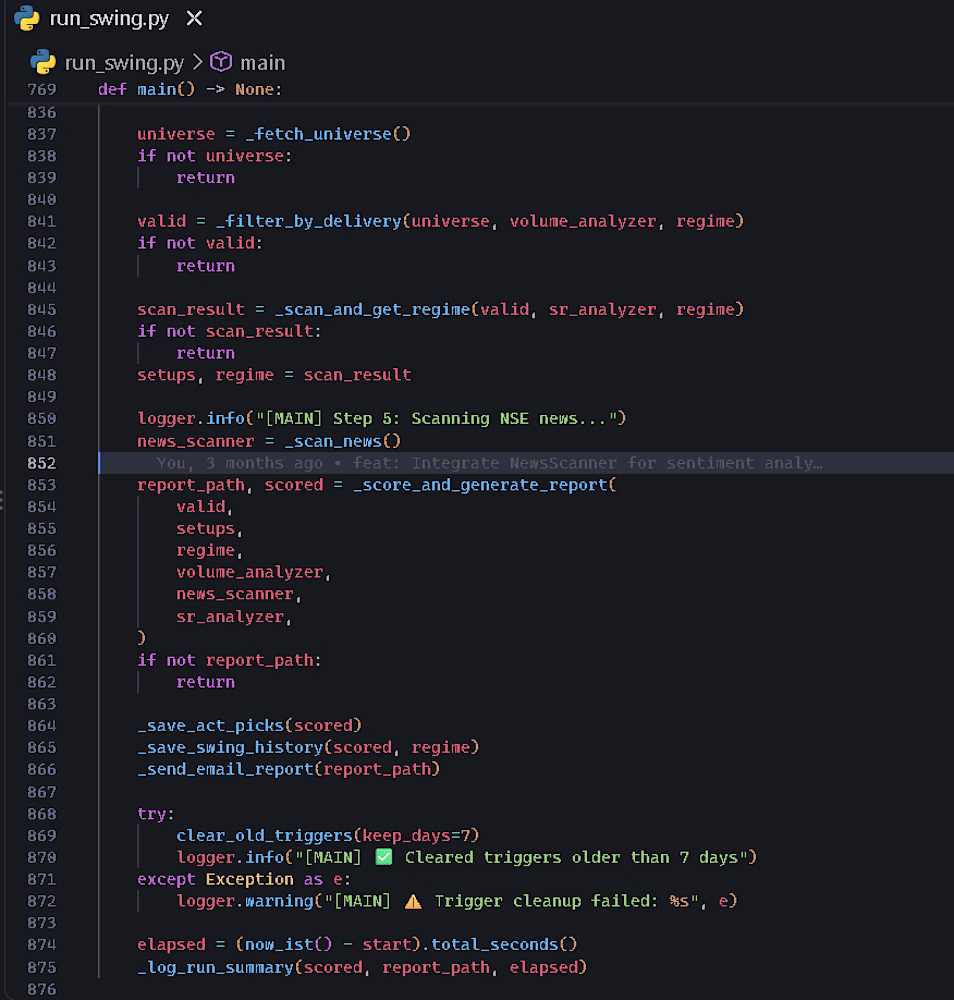
Task: Jump to sticky header def main() -> None
Action: 190,89
